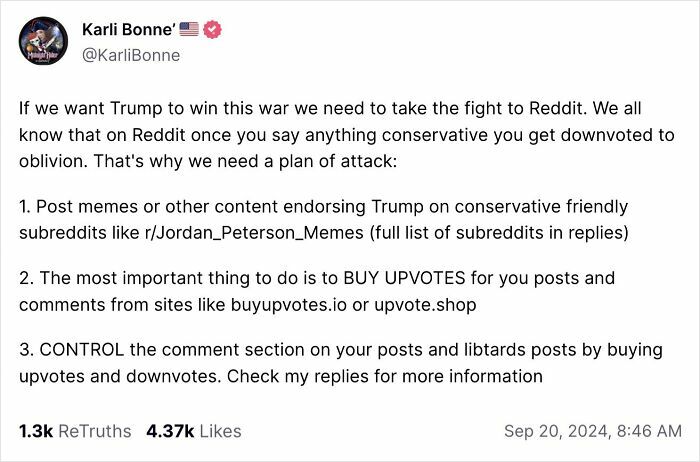
Task: Click Karli Bonne's profile avatar
Action: [x=42, y=42]
